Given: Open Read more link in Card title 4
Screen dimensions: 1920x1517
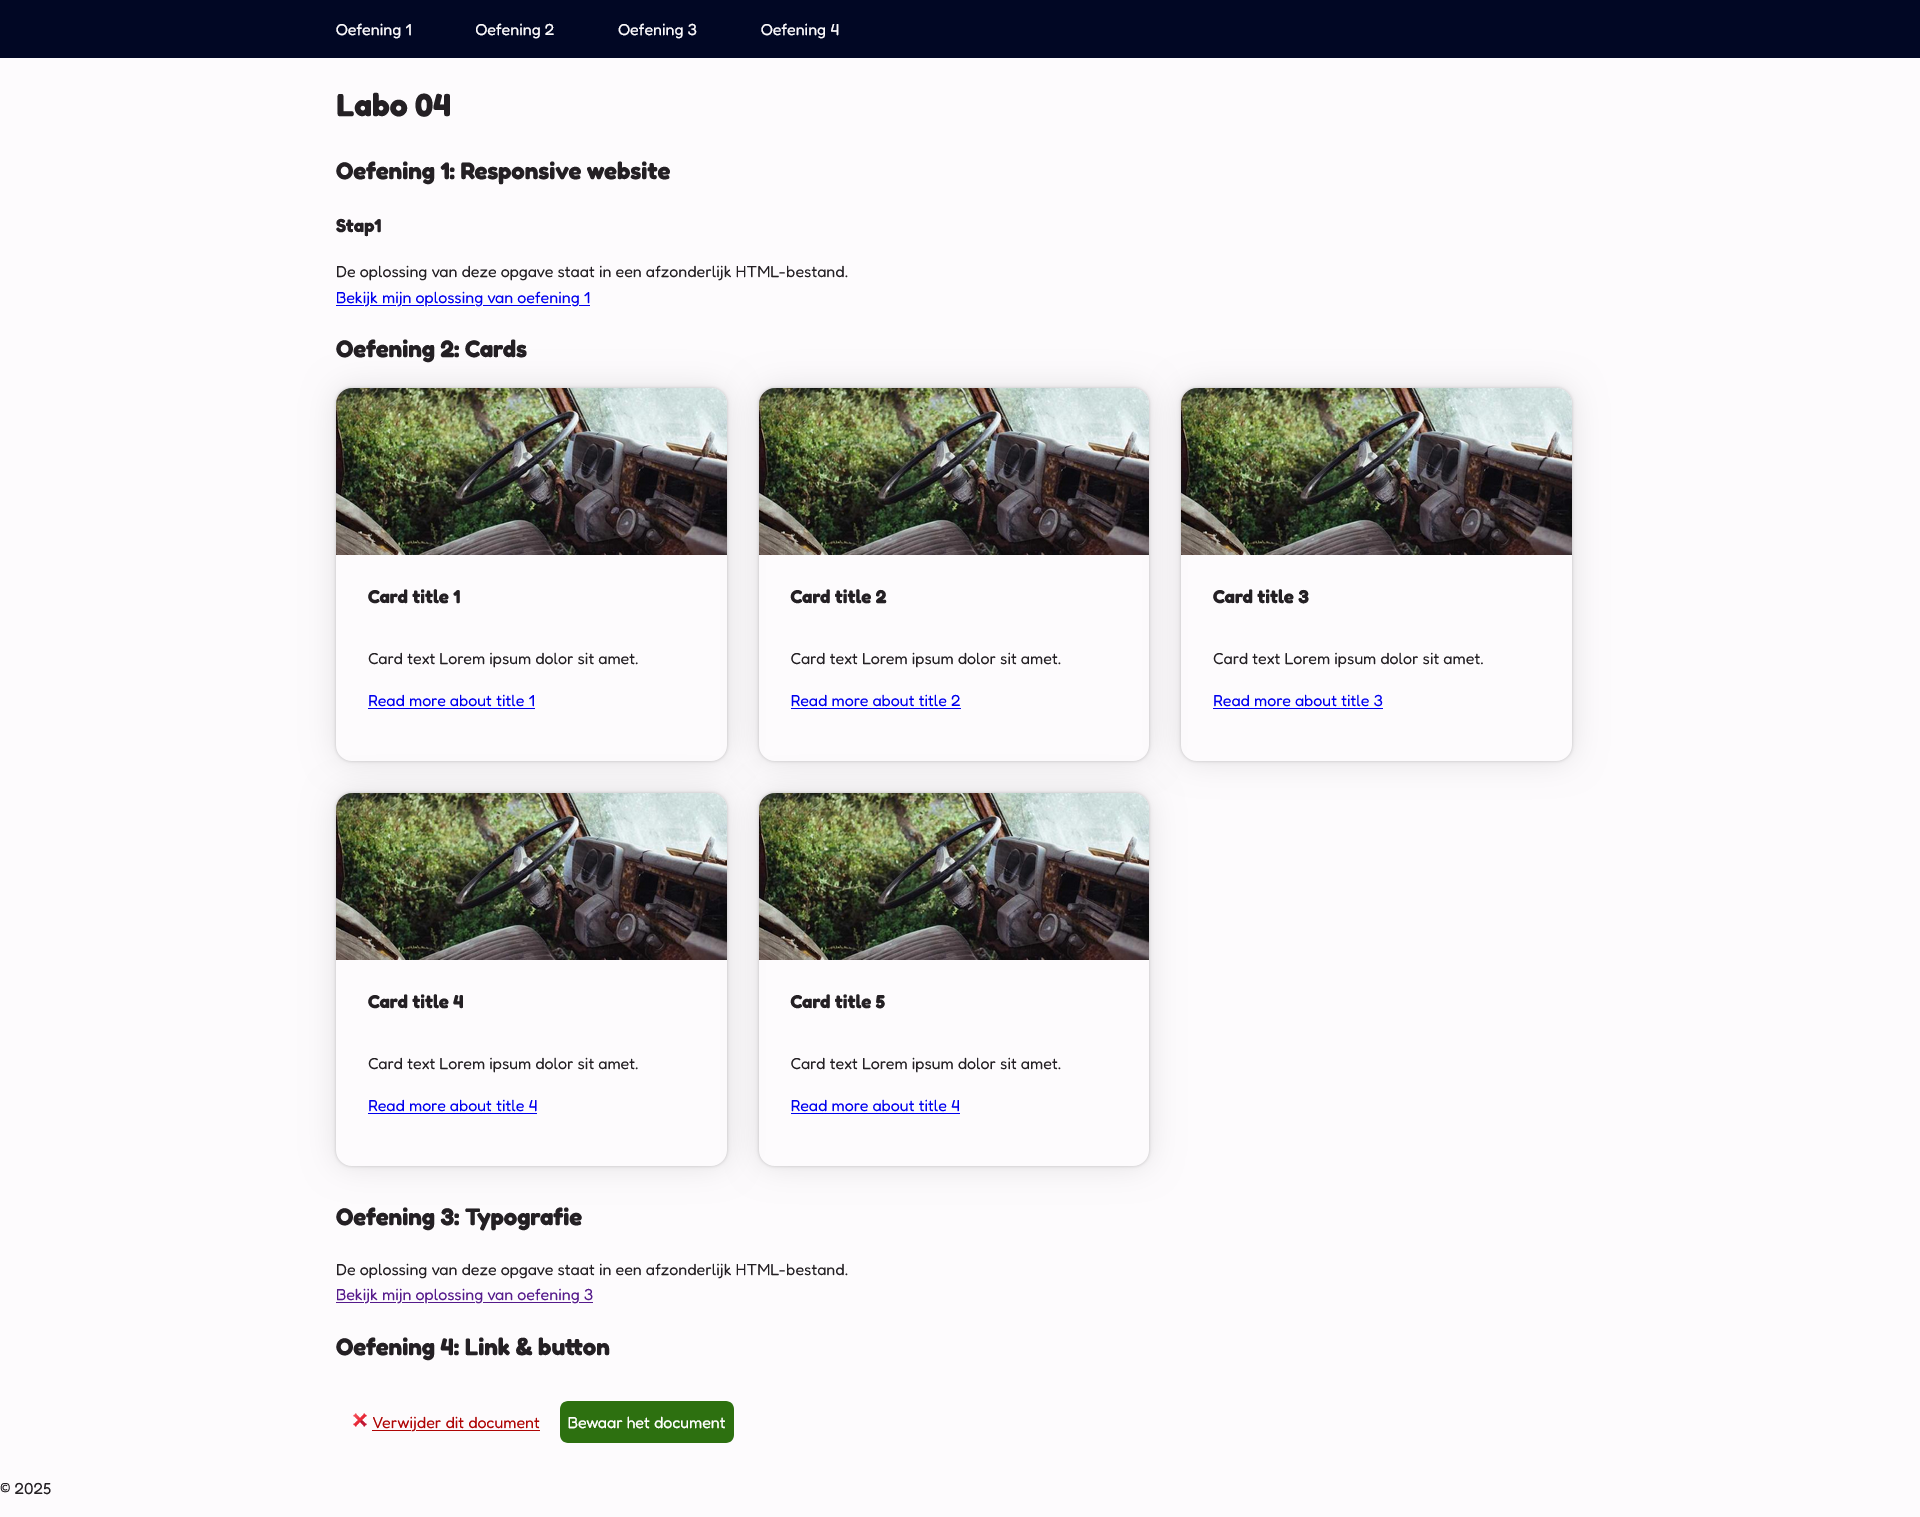Looking at the screenshot, I should [x=452, y=1106].
